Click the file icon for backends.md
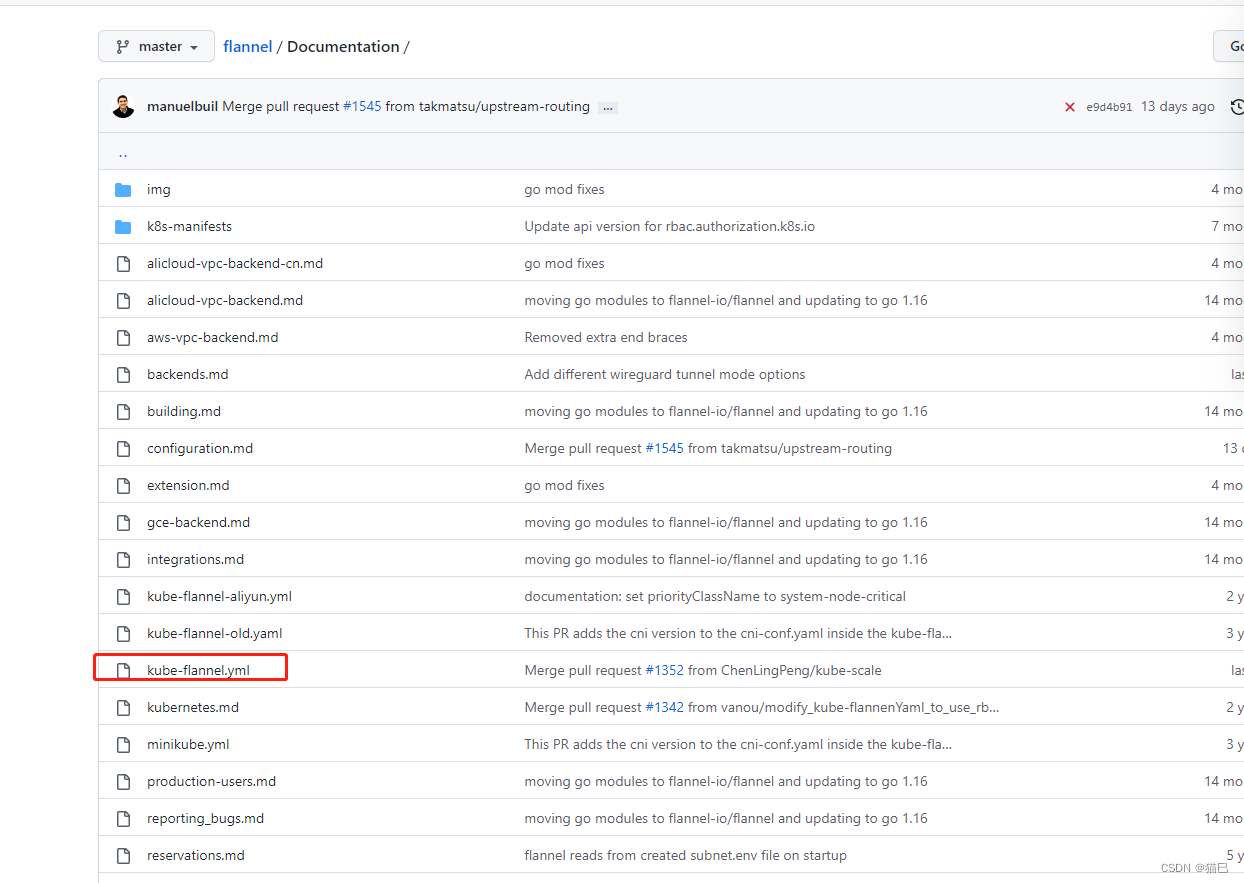This screenshot has width=1244, height=883. (x=123, y=374)
